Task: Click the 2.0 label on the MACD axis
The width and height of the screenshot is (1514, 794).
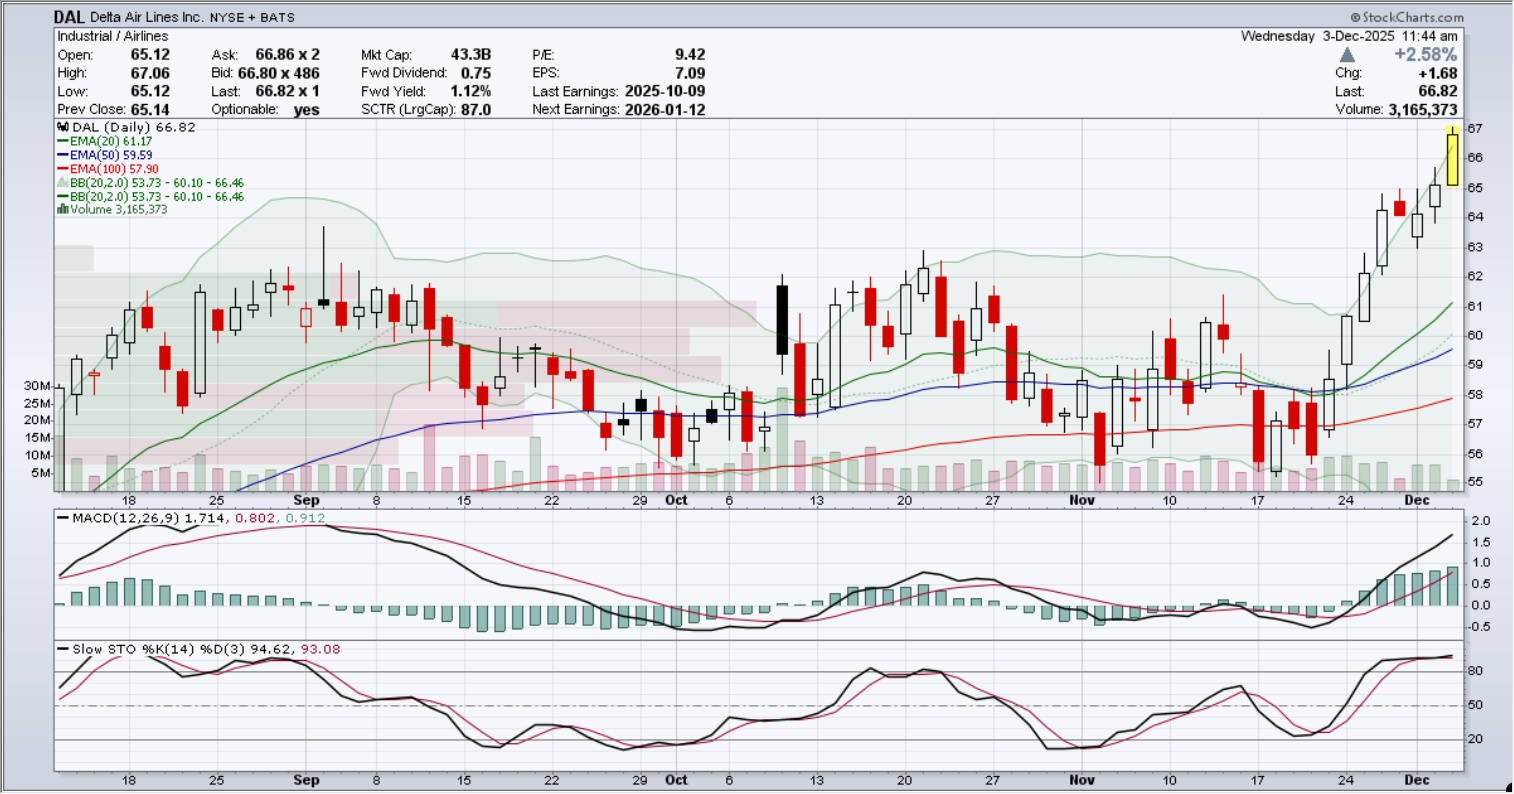Action: point(1481,521)
